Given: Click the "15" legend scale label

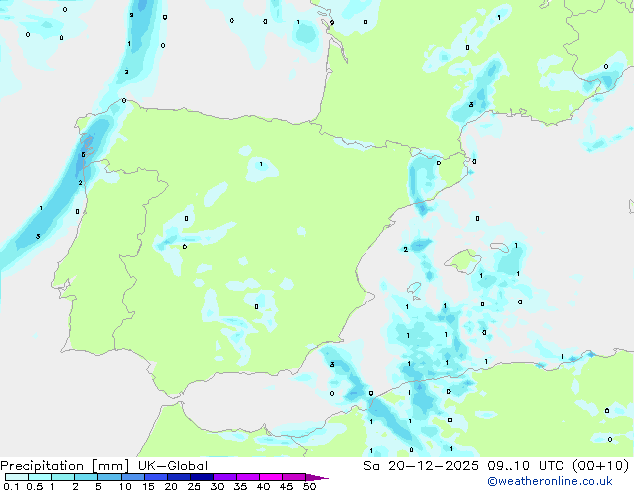Looking at the screenshot, I should [148, 486].
